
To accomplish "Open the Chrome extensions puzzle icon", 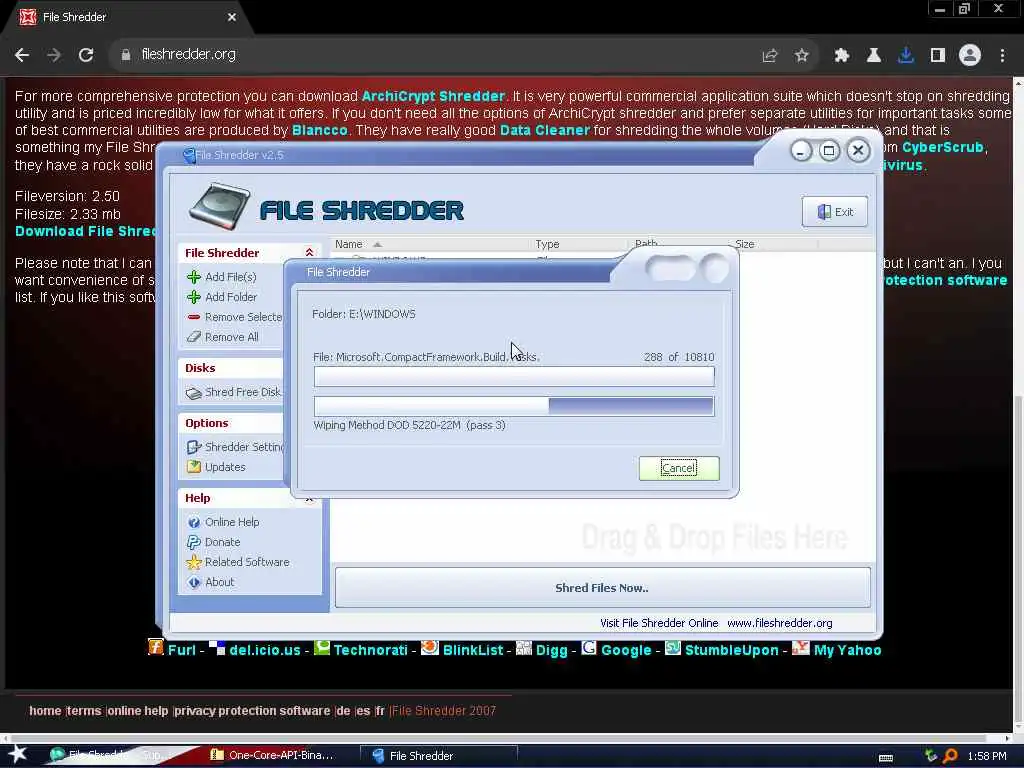I will 842,56.
